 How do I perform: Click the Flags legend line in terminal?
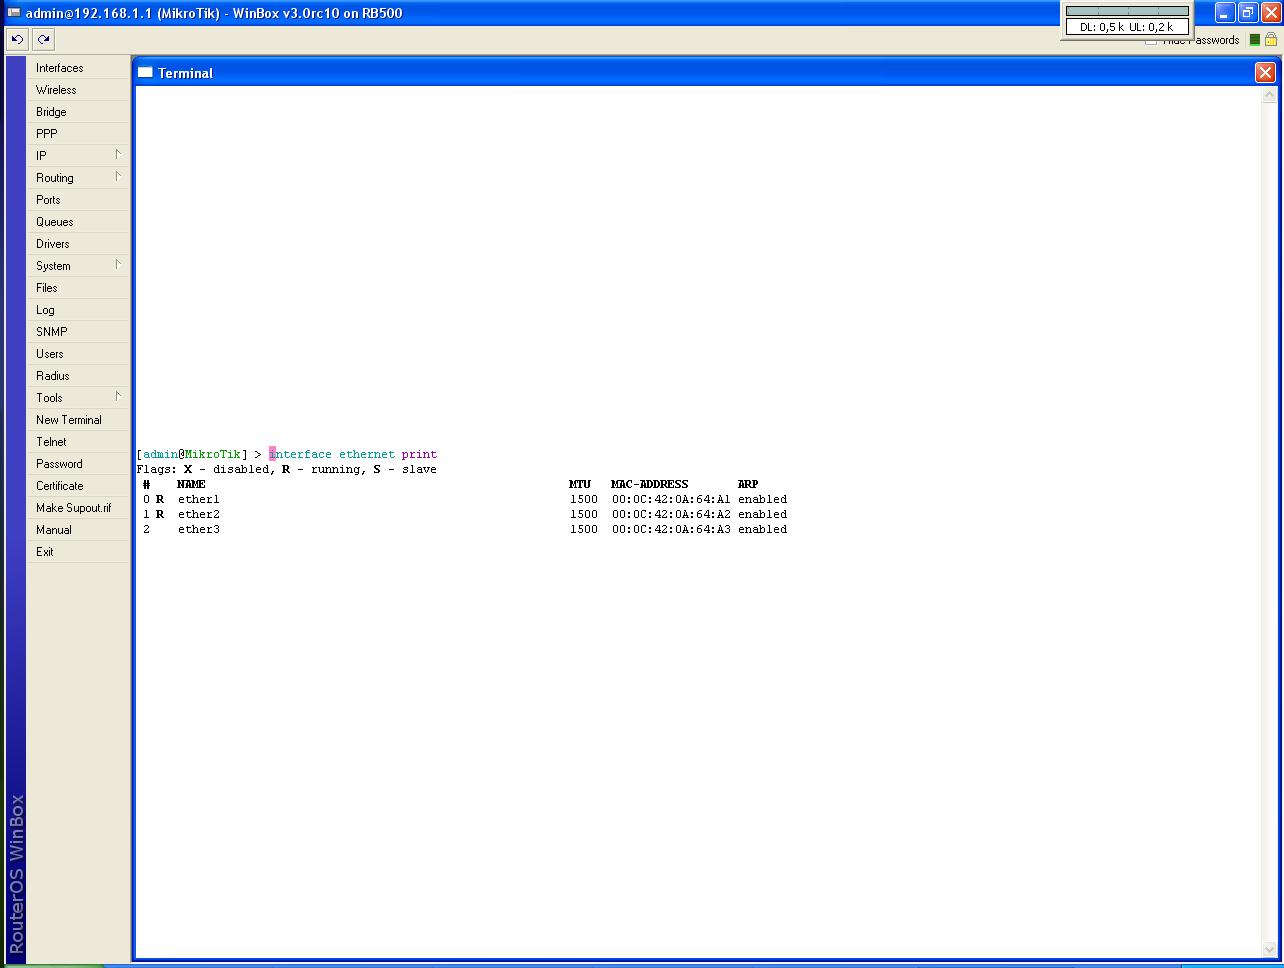coord(287,469)
